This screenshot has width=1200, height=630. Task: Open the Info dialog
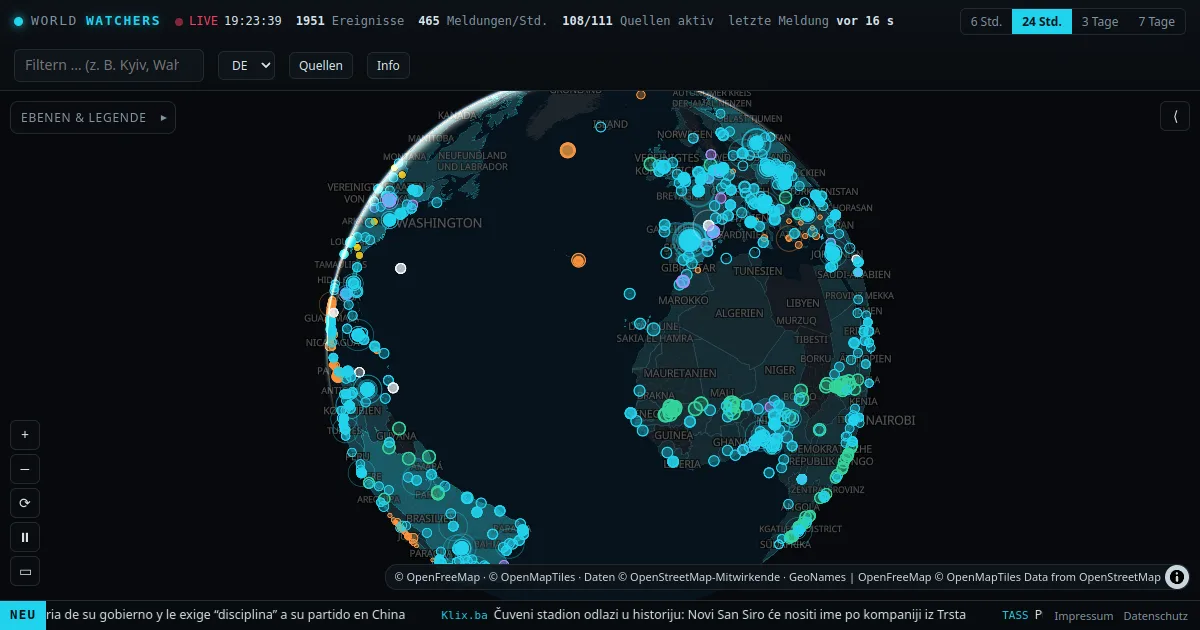point(388,65)
